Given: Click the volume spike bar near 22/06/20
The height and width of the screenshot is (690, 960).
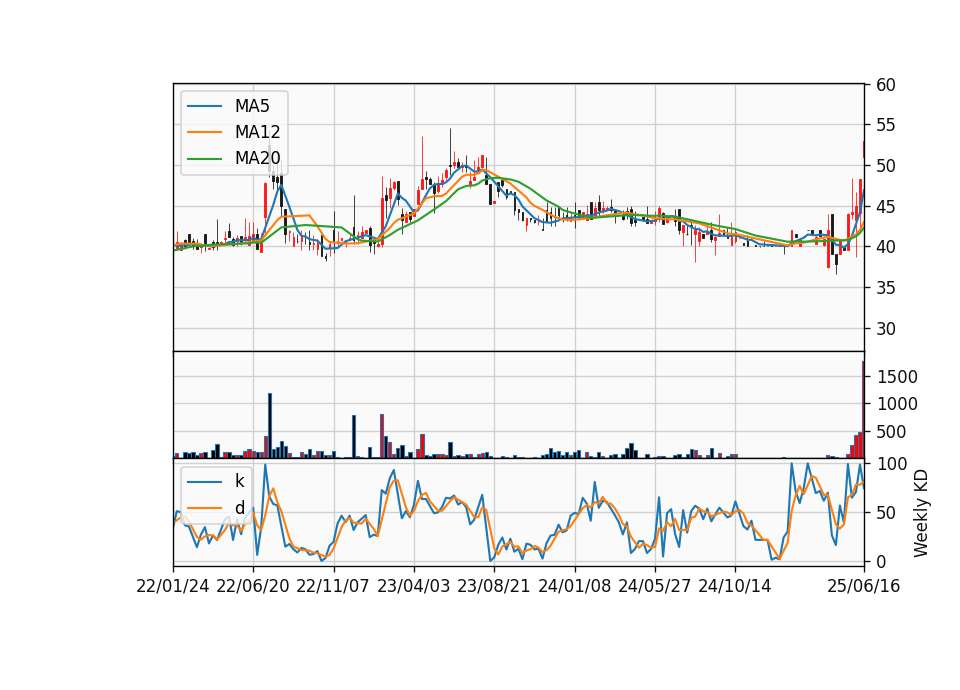Looking at the screenshot, I should coord(270,426).
